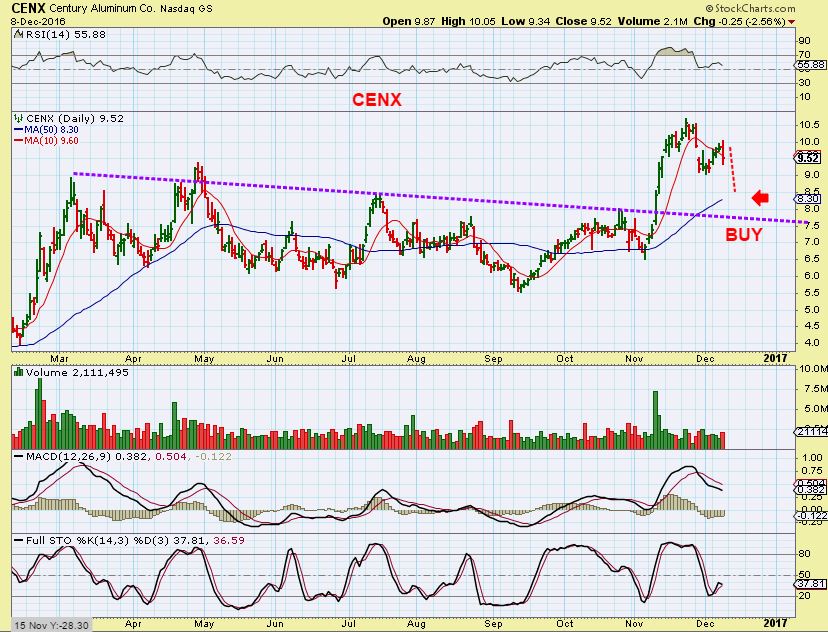Click the black line marker before MACD(12,26,9)
Viewport: 828px width, 632px height.
(x=19, y=457)
